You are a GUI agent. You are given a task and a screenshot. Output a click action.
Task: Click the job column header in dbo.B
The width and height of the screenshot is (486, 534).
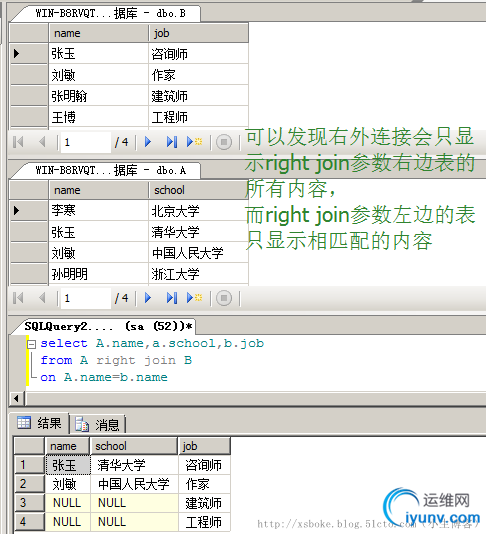coord(199,33)
